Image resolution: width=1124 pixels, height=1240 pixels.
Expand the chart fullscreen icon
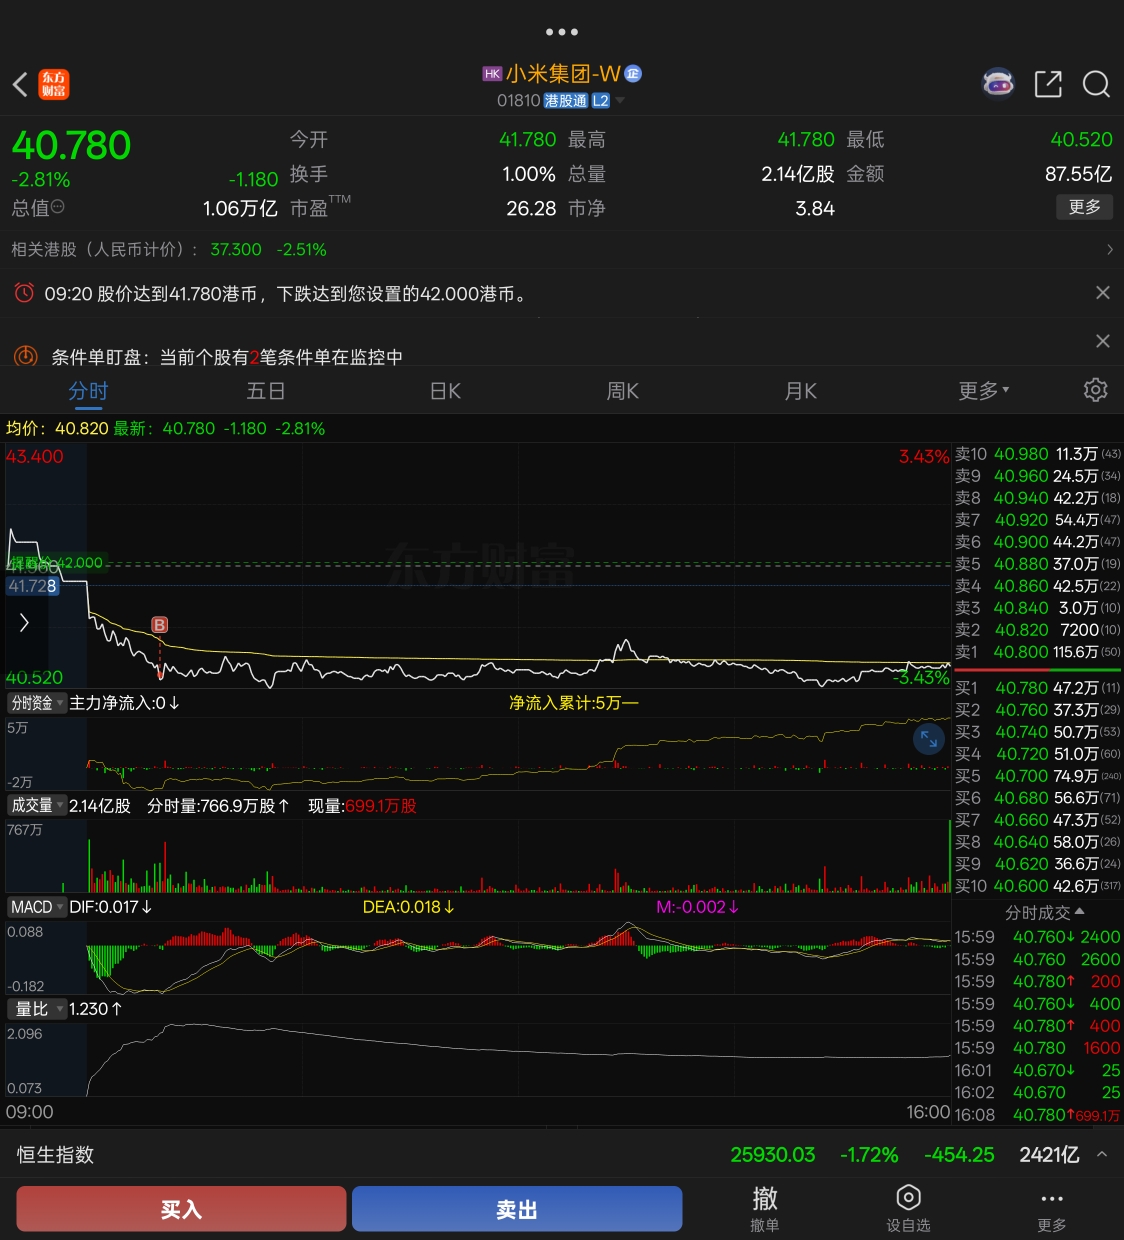[929, 739]
